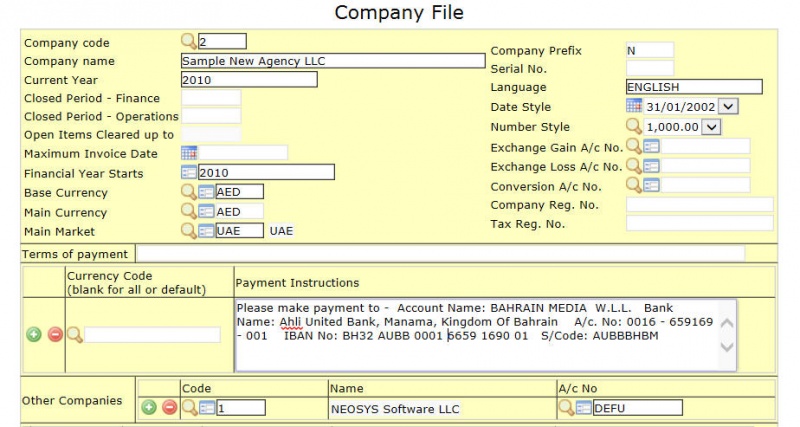The image size is (800, 427).
Task: Click the Maximum Invoice Date field
Action: tap(243, 153)
